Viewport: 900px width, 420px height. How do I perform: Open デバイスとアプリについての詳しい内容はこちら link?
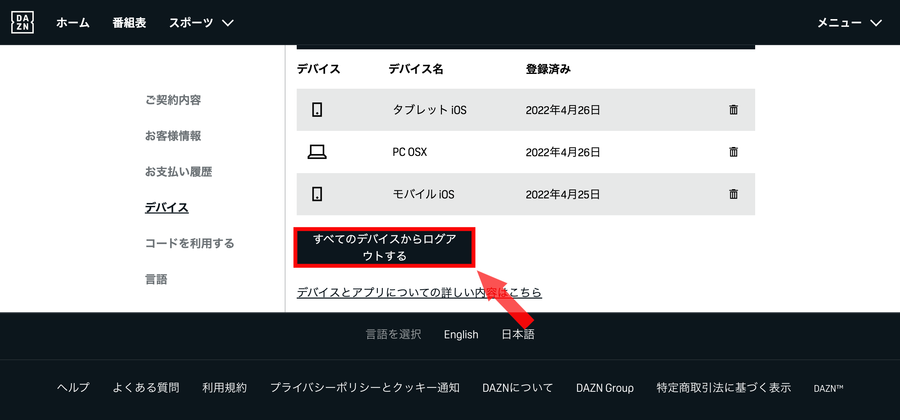(419, 293)
